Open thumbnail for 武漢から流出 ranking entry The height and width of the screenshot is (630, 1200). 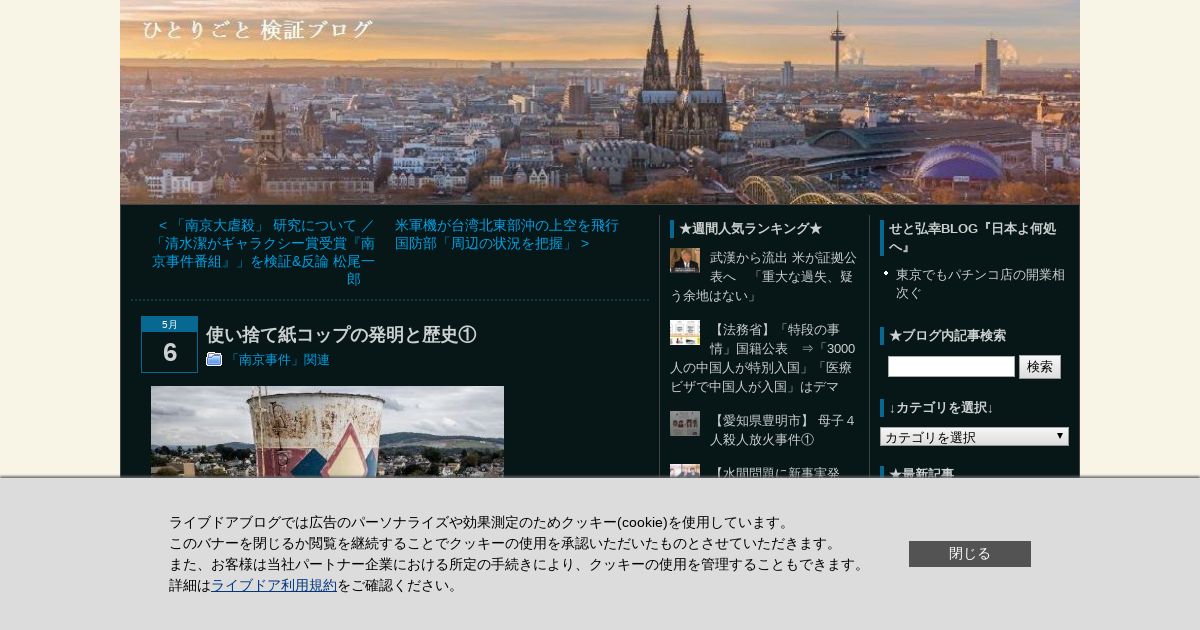coord(685,260)
